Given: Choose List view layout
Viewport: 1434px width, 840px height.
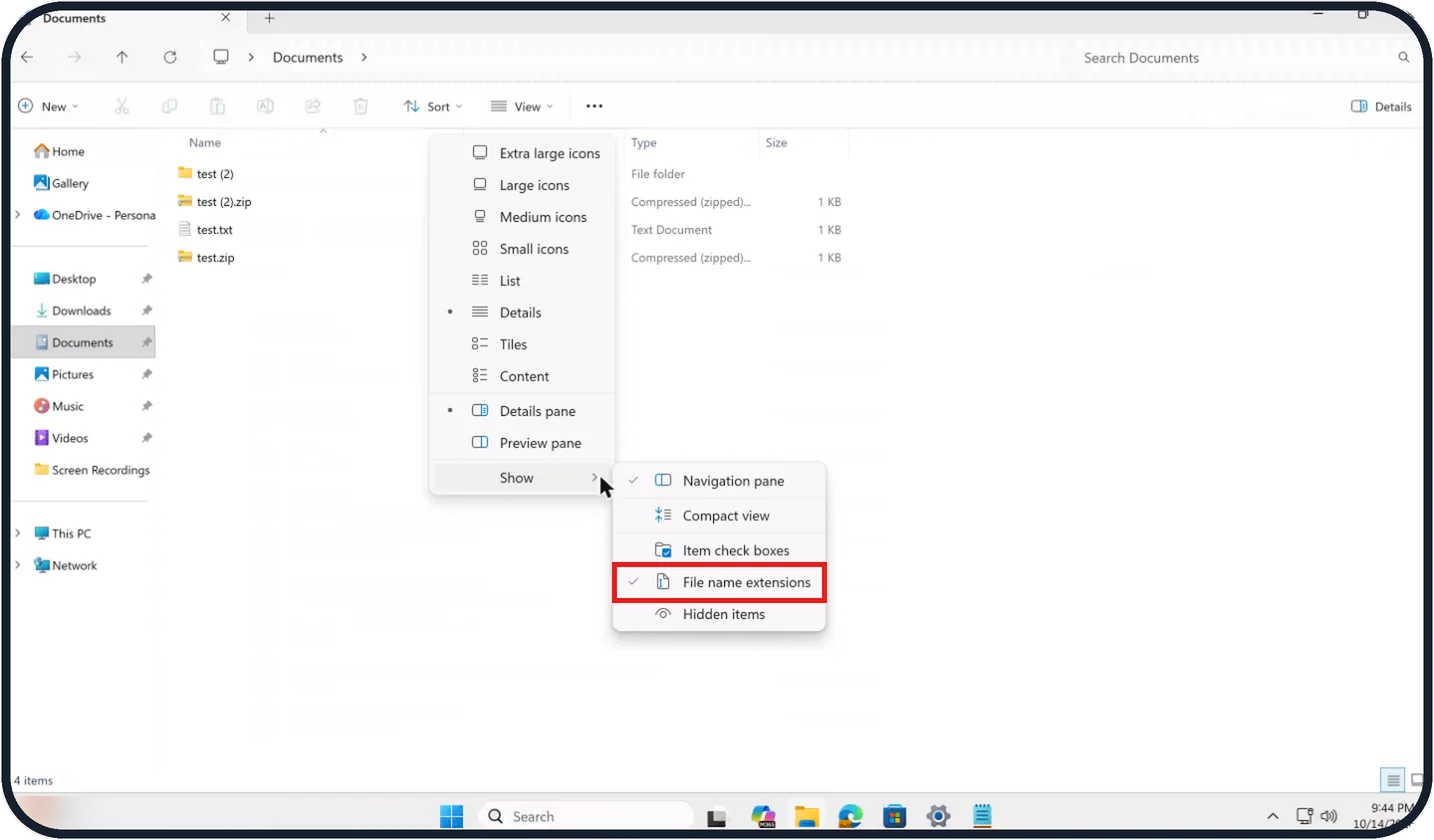Looking at the screenshot, I should pos(522,281).
